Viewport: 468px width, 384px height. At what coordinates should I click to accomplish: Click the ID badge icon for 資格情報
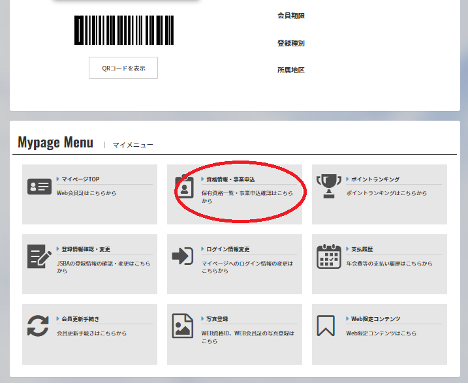point(184,187)
